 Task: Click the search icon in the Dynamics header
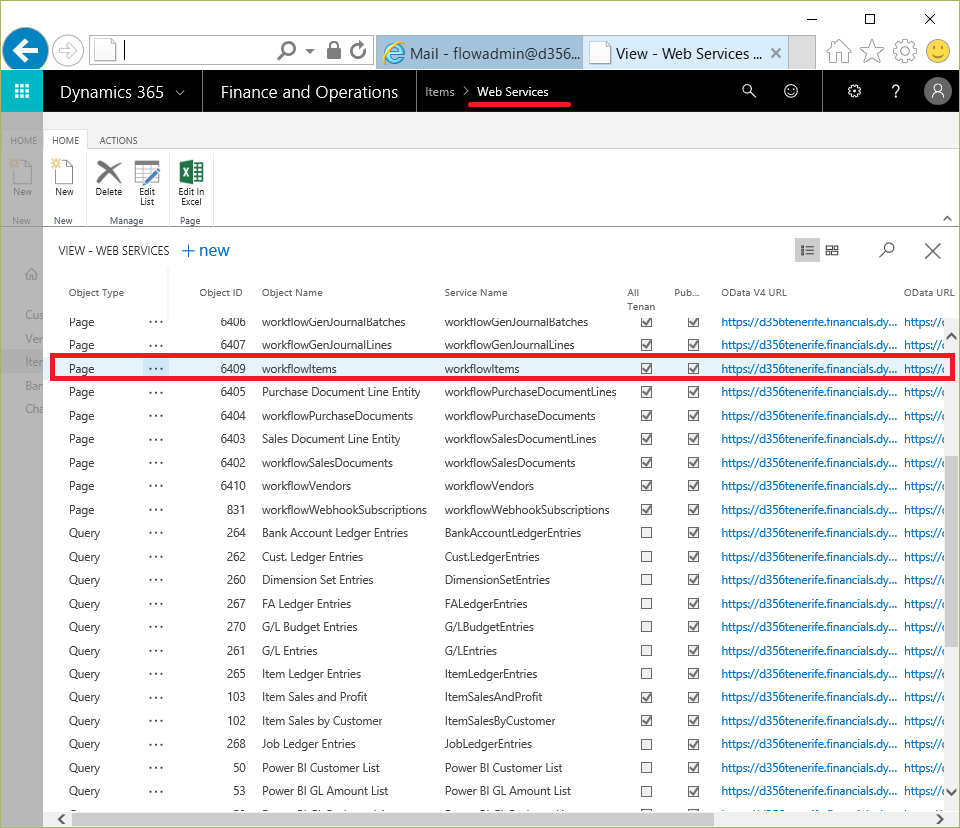[x=749, y=91]
